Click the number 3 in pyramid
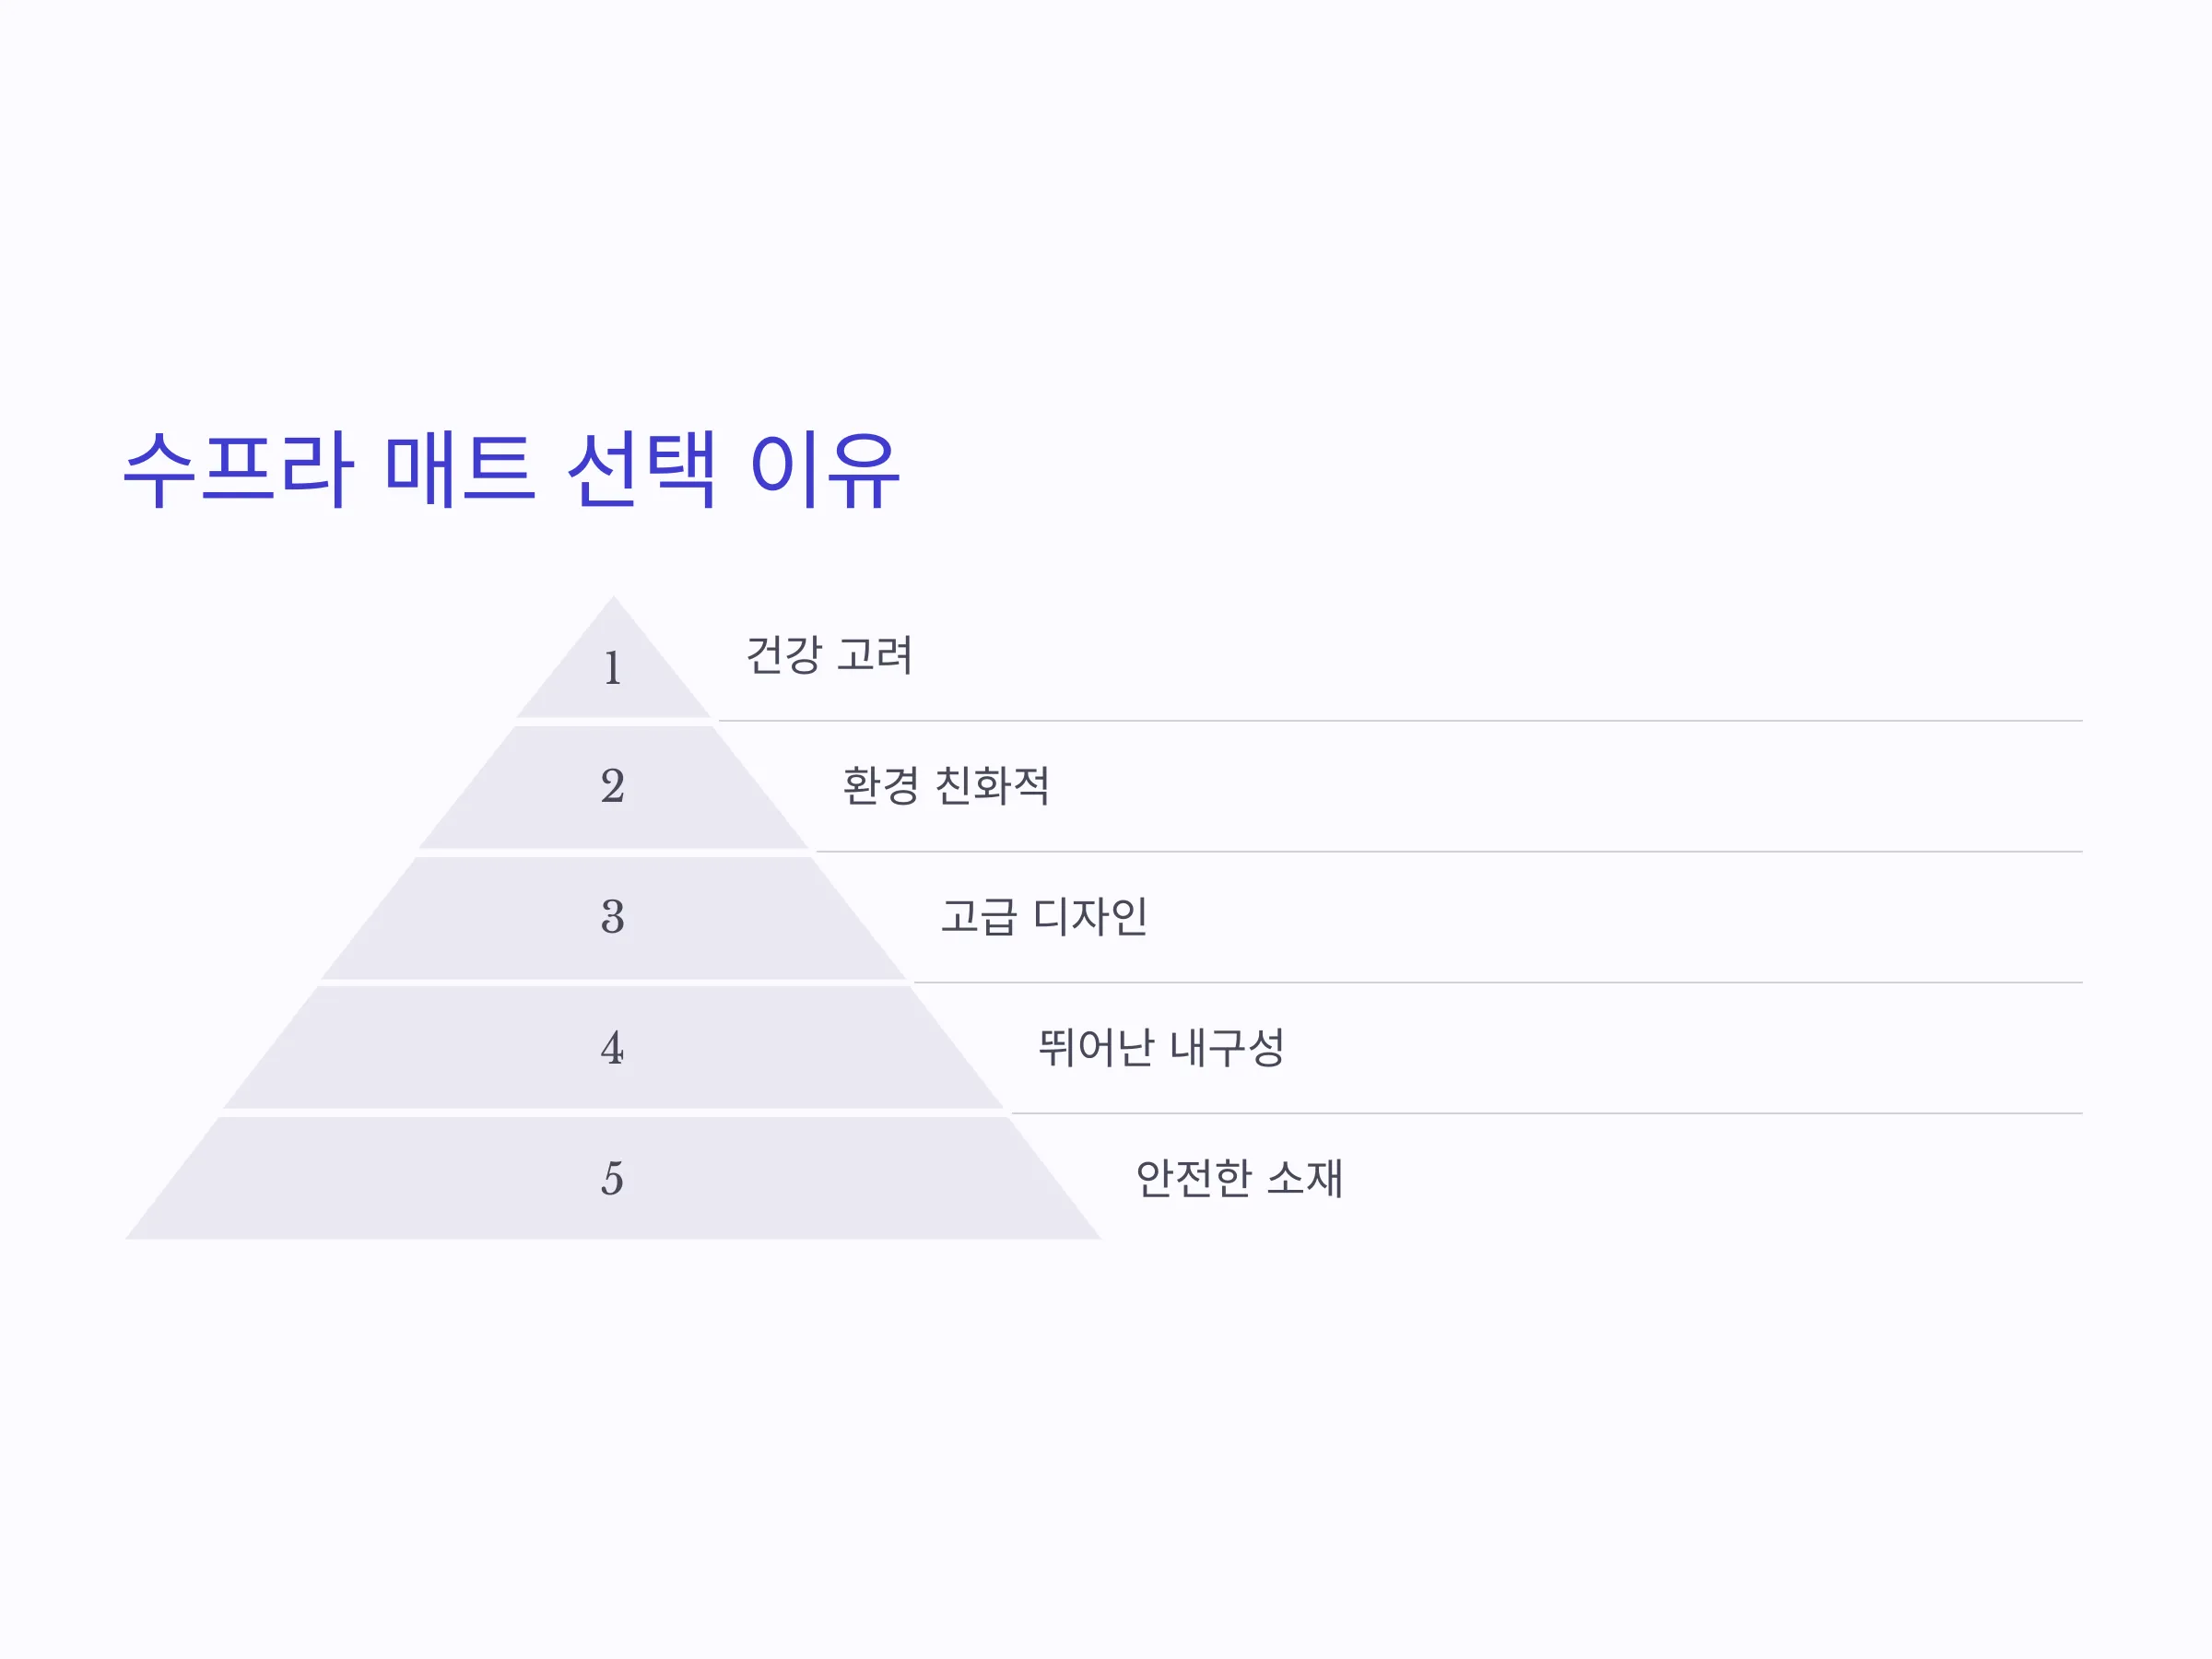 point(613,917)
